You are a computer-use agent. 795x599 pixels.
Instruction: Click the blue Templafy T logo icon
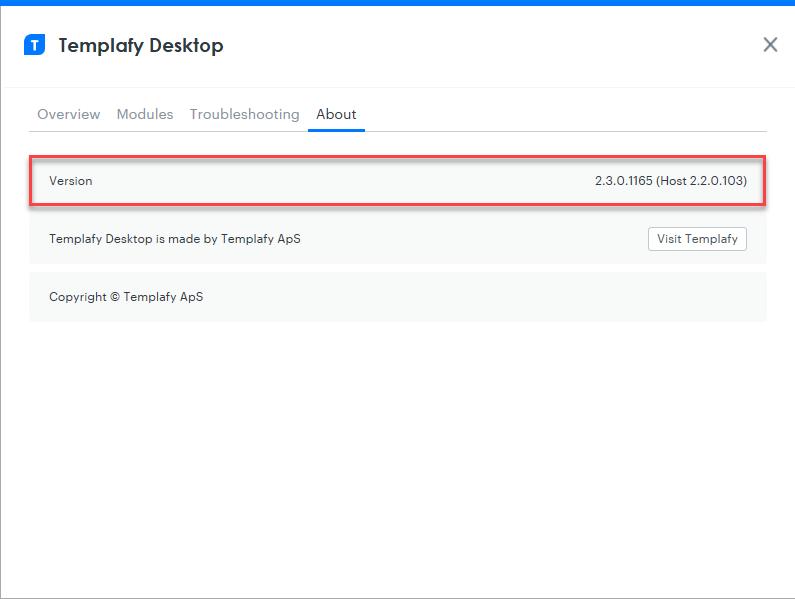pyautogui.click(x=34, y=45)
